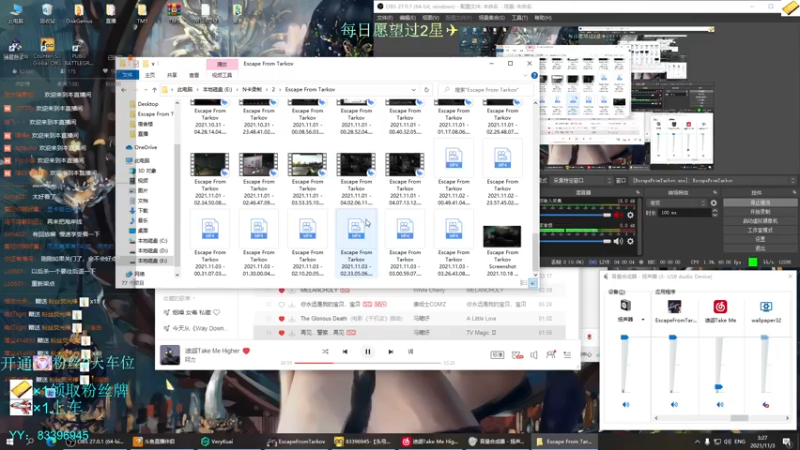The height and width of the screenshot is (450, 800).
Task: Skip to the next track in music player
Action: pyautogui.click(x=391, y=352)
